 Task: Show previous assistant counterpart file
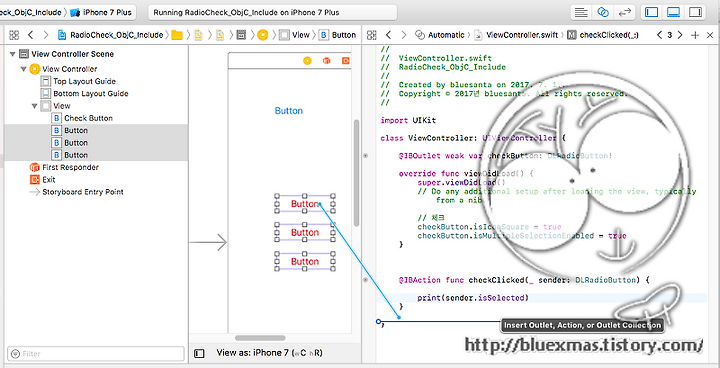(659, 35)
